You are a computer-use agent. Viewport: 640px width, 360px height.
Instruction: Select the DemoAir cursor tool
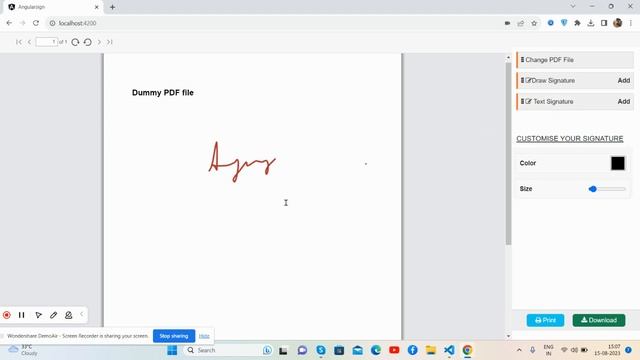[x=38, y=315]
